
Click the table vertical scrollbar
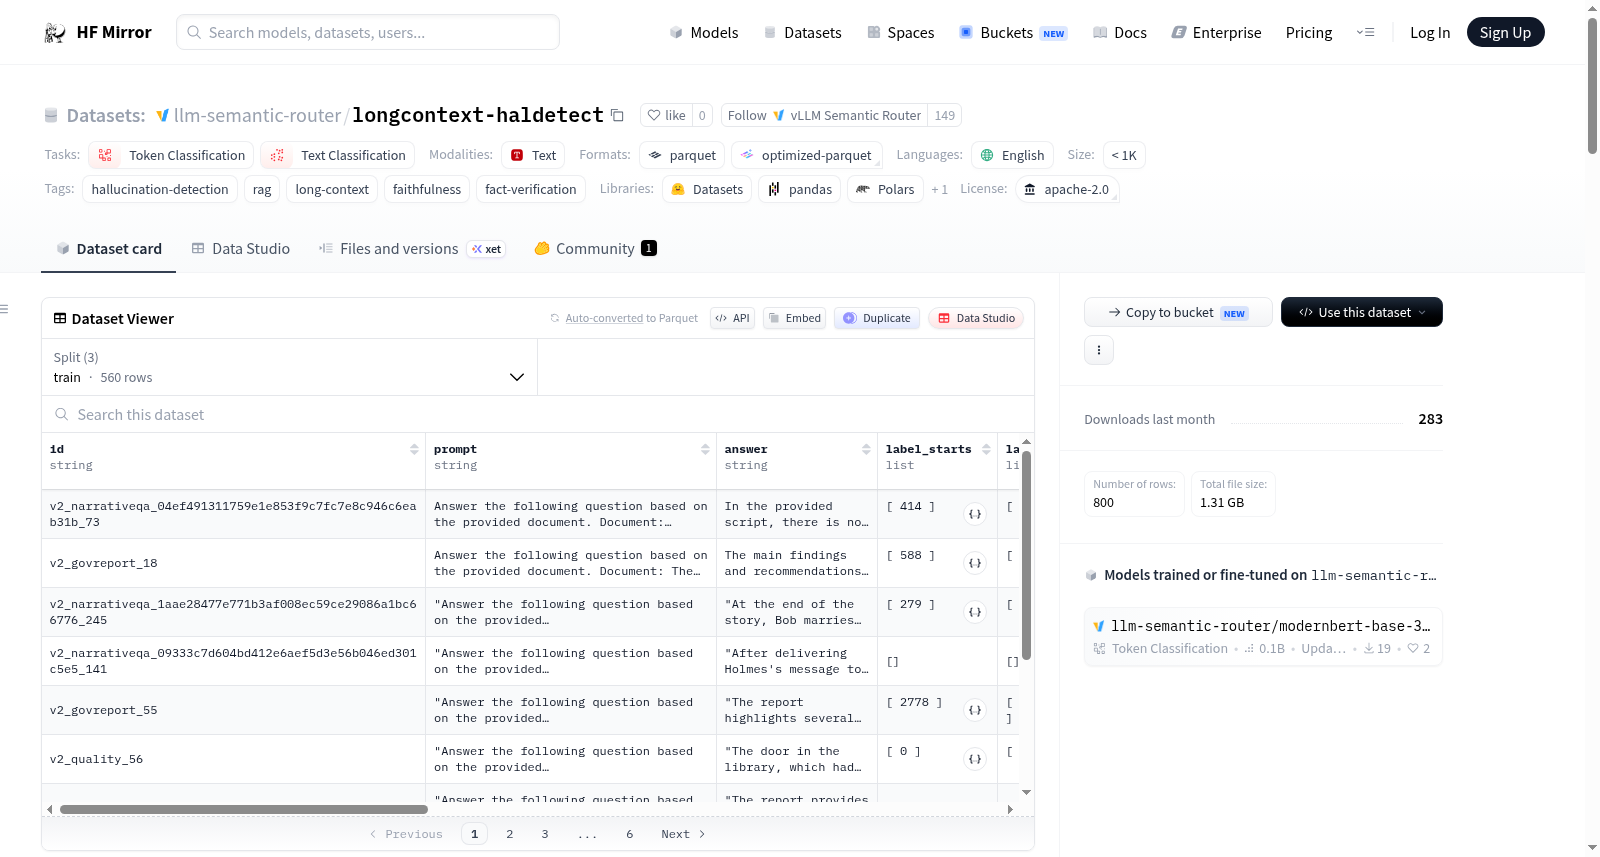tap(1026, 556)
